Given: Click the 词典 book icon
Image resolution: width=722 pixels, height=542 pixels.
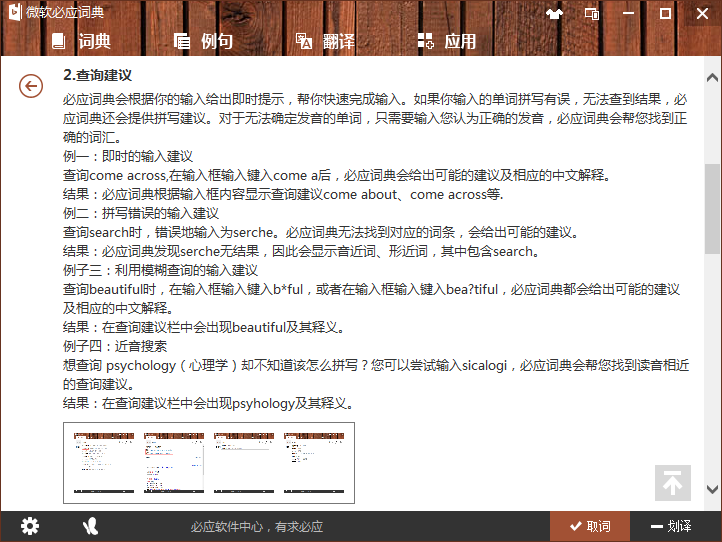Looking at the screenshot, I should coord(58,41).
